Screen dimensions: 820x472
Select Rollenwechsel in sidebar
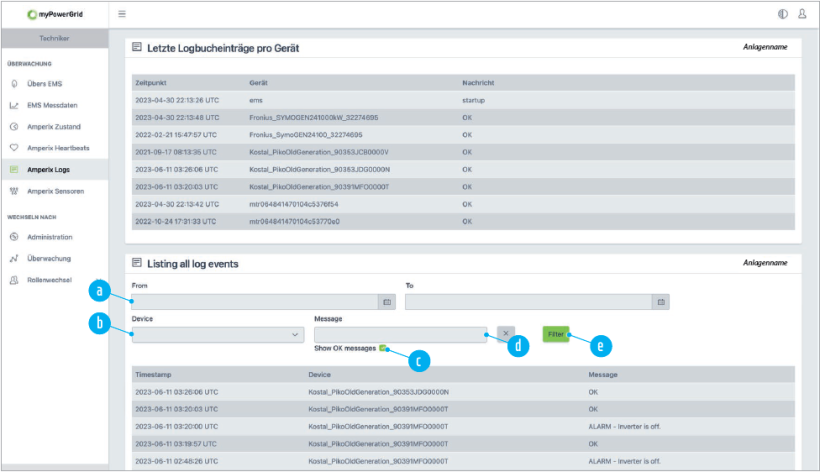point(50,280)
